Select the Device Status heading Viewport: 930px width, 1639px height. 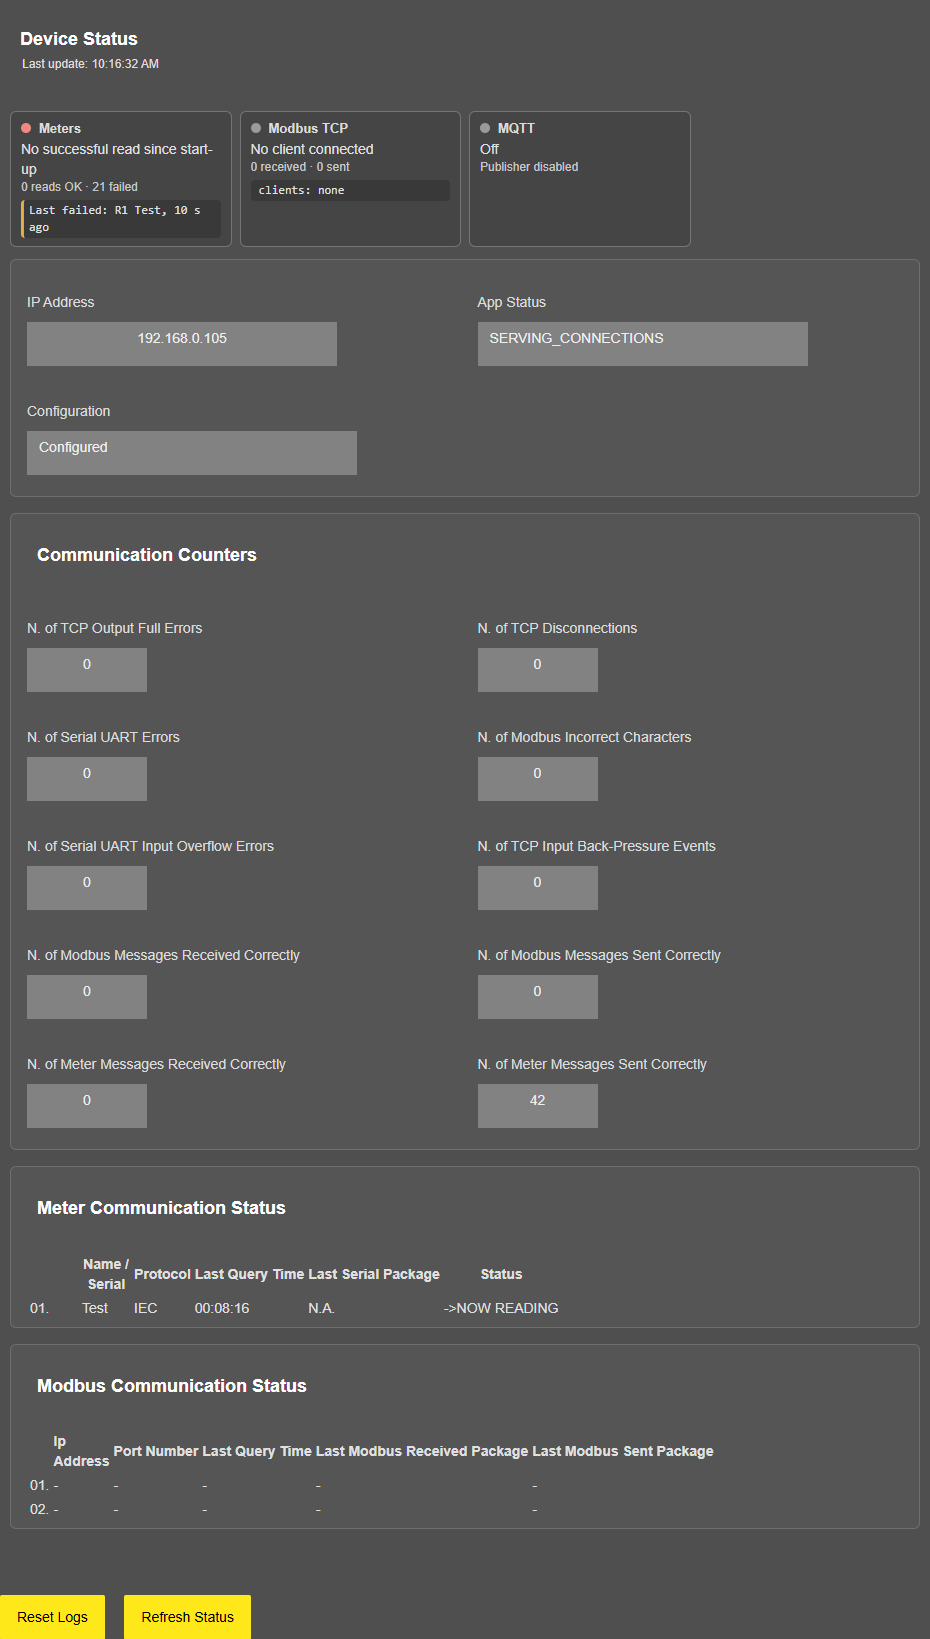pyautogui.click(x=79, y=39)
